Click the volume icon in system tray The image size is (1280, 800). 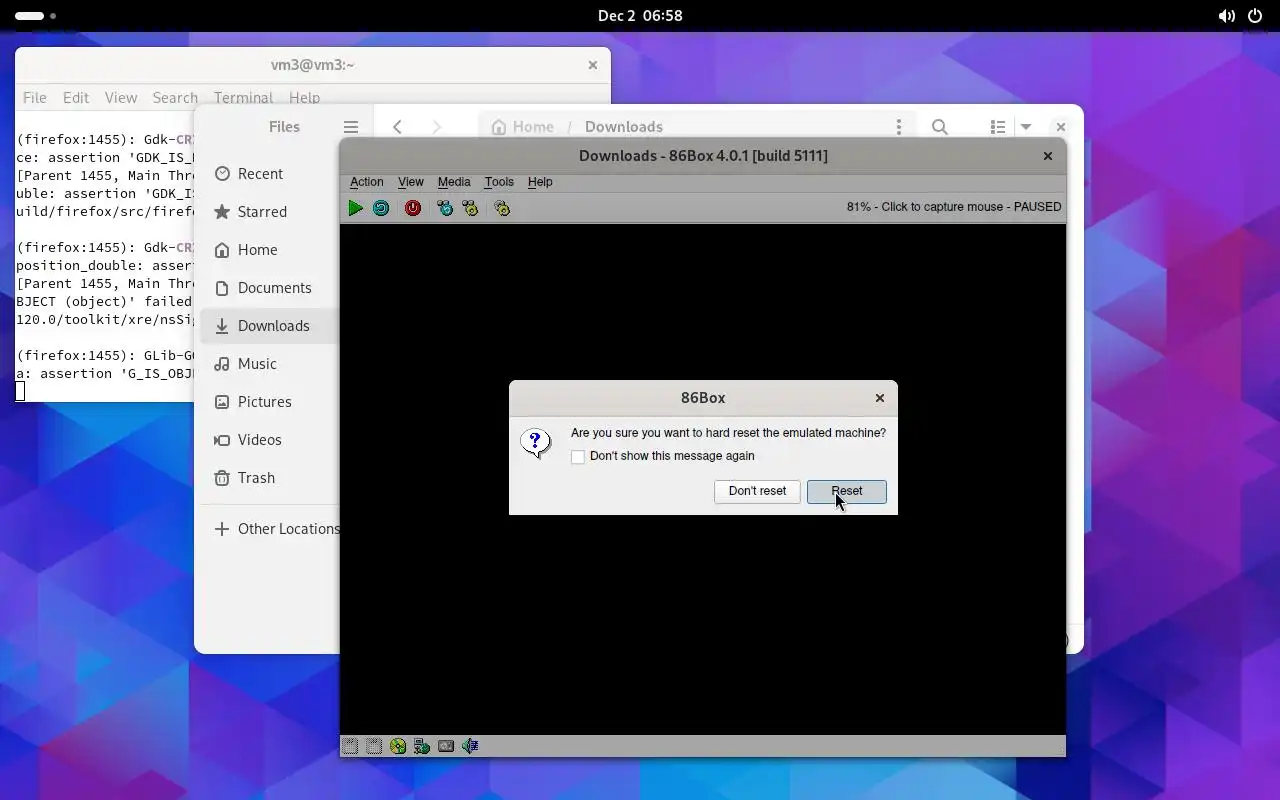click(x=1227, y=16)
